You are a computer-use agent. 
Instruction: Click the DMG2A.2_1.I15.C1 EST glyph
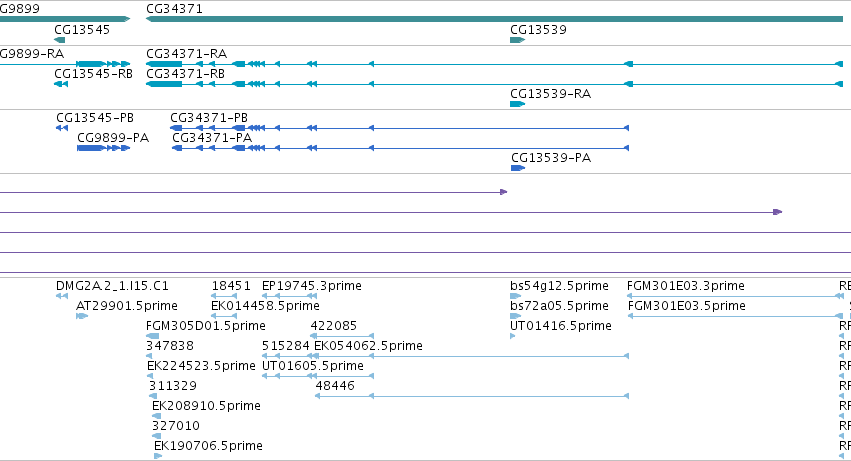pos(62,296)
